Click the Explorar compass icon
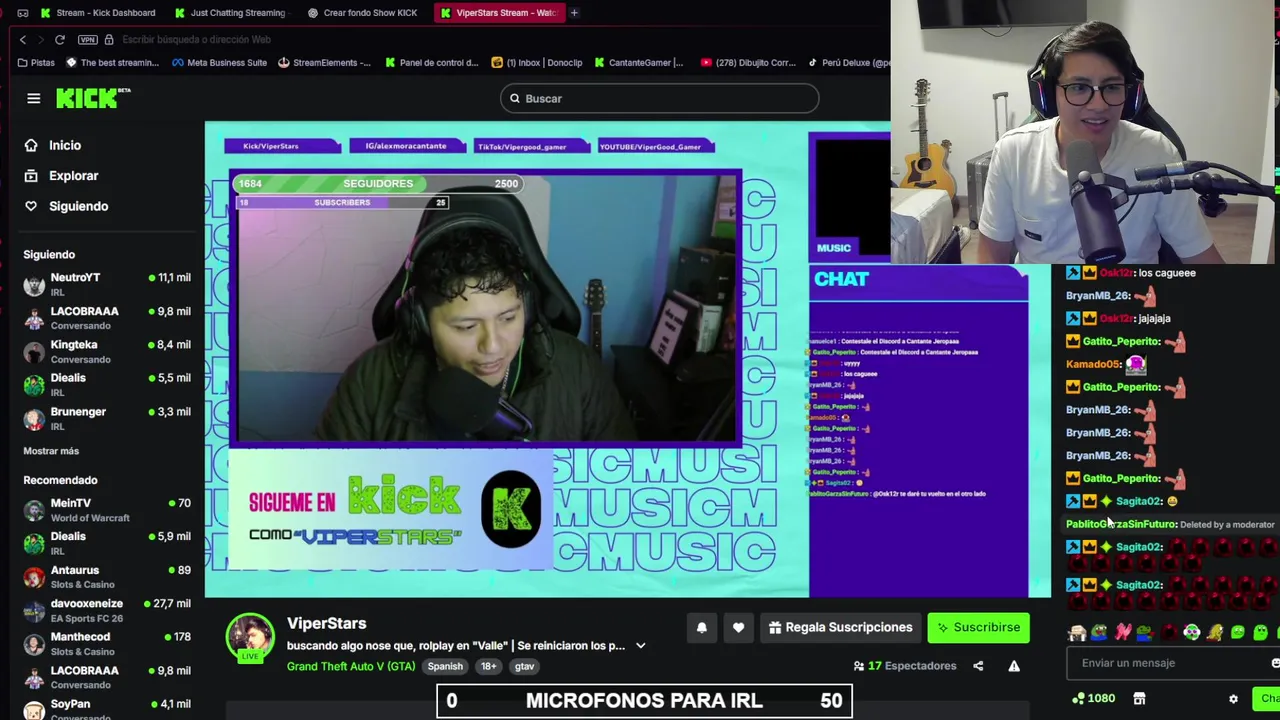1280x720 pixels. (x=31, y=175)
